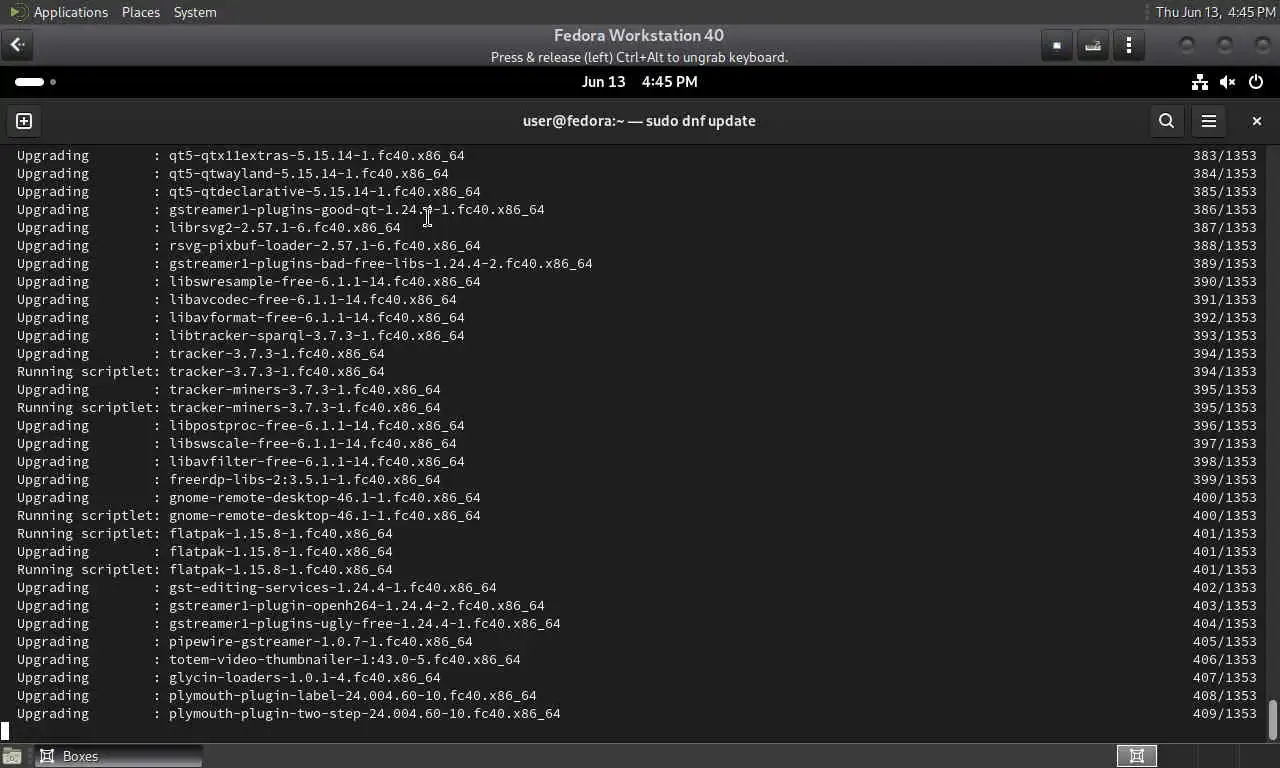Click progress counter 409/1353
The width and height of the screenshot is (1280, 768).
1225,714
